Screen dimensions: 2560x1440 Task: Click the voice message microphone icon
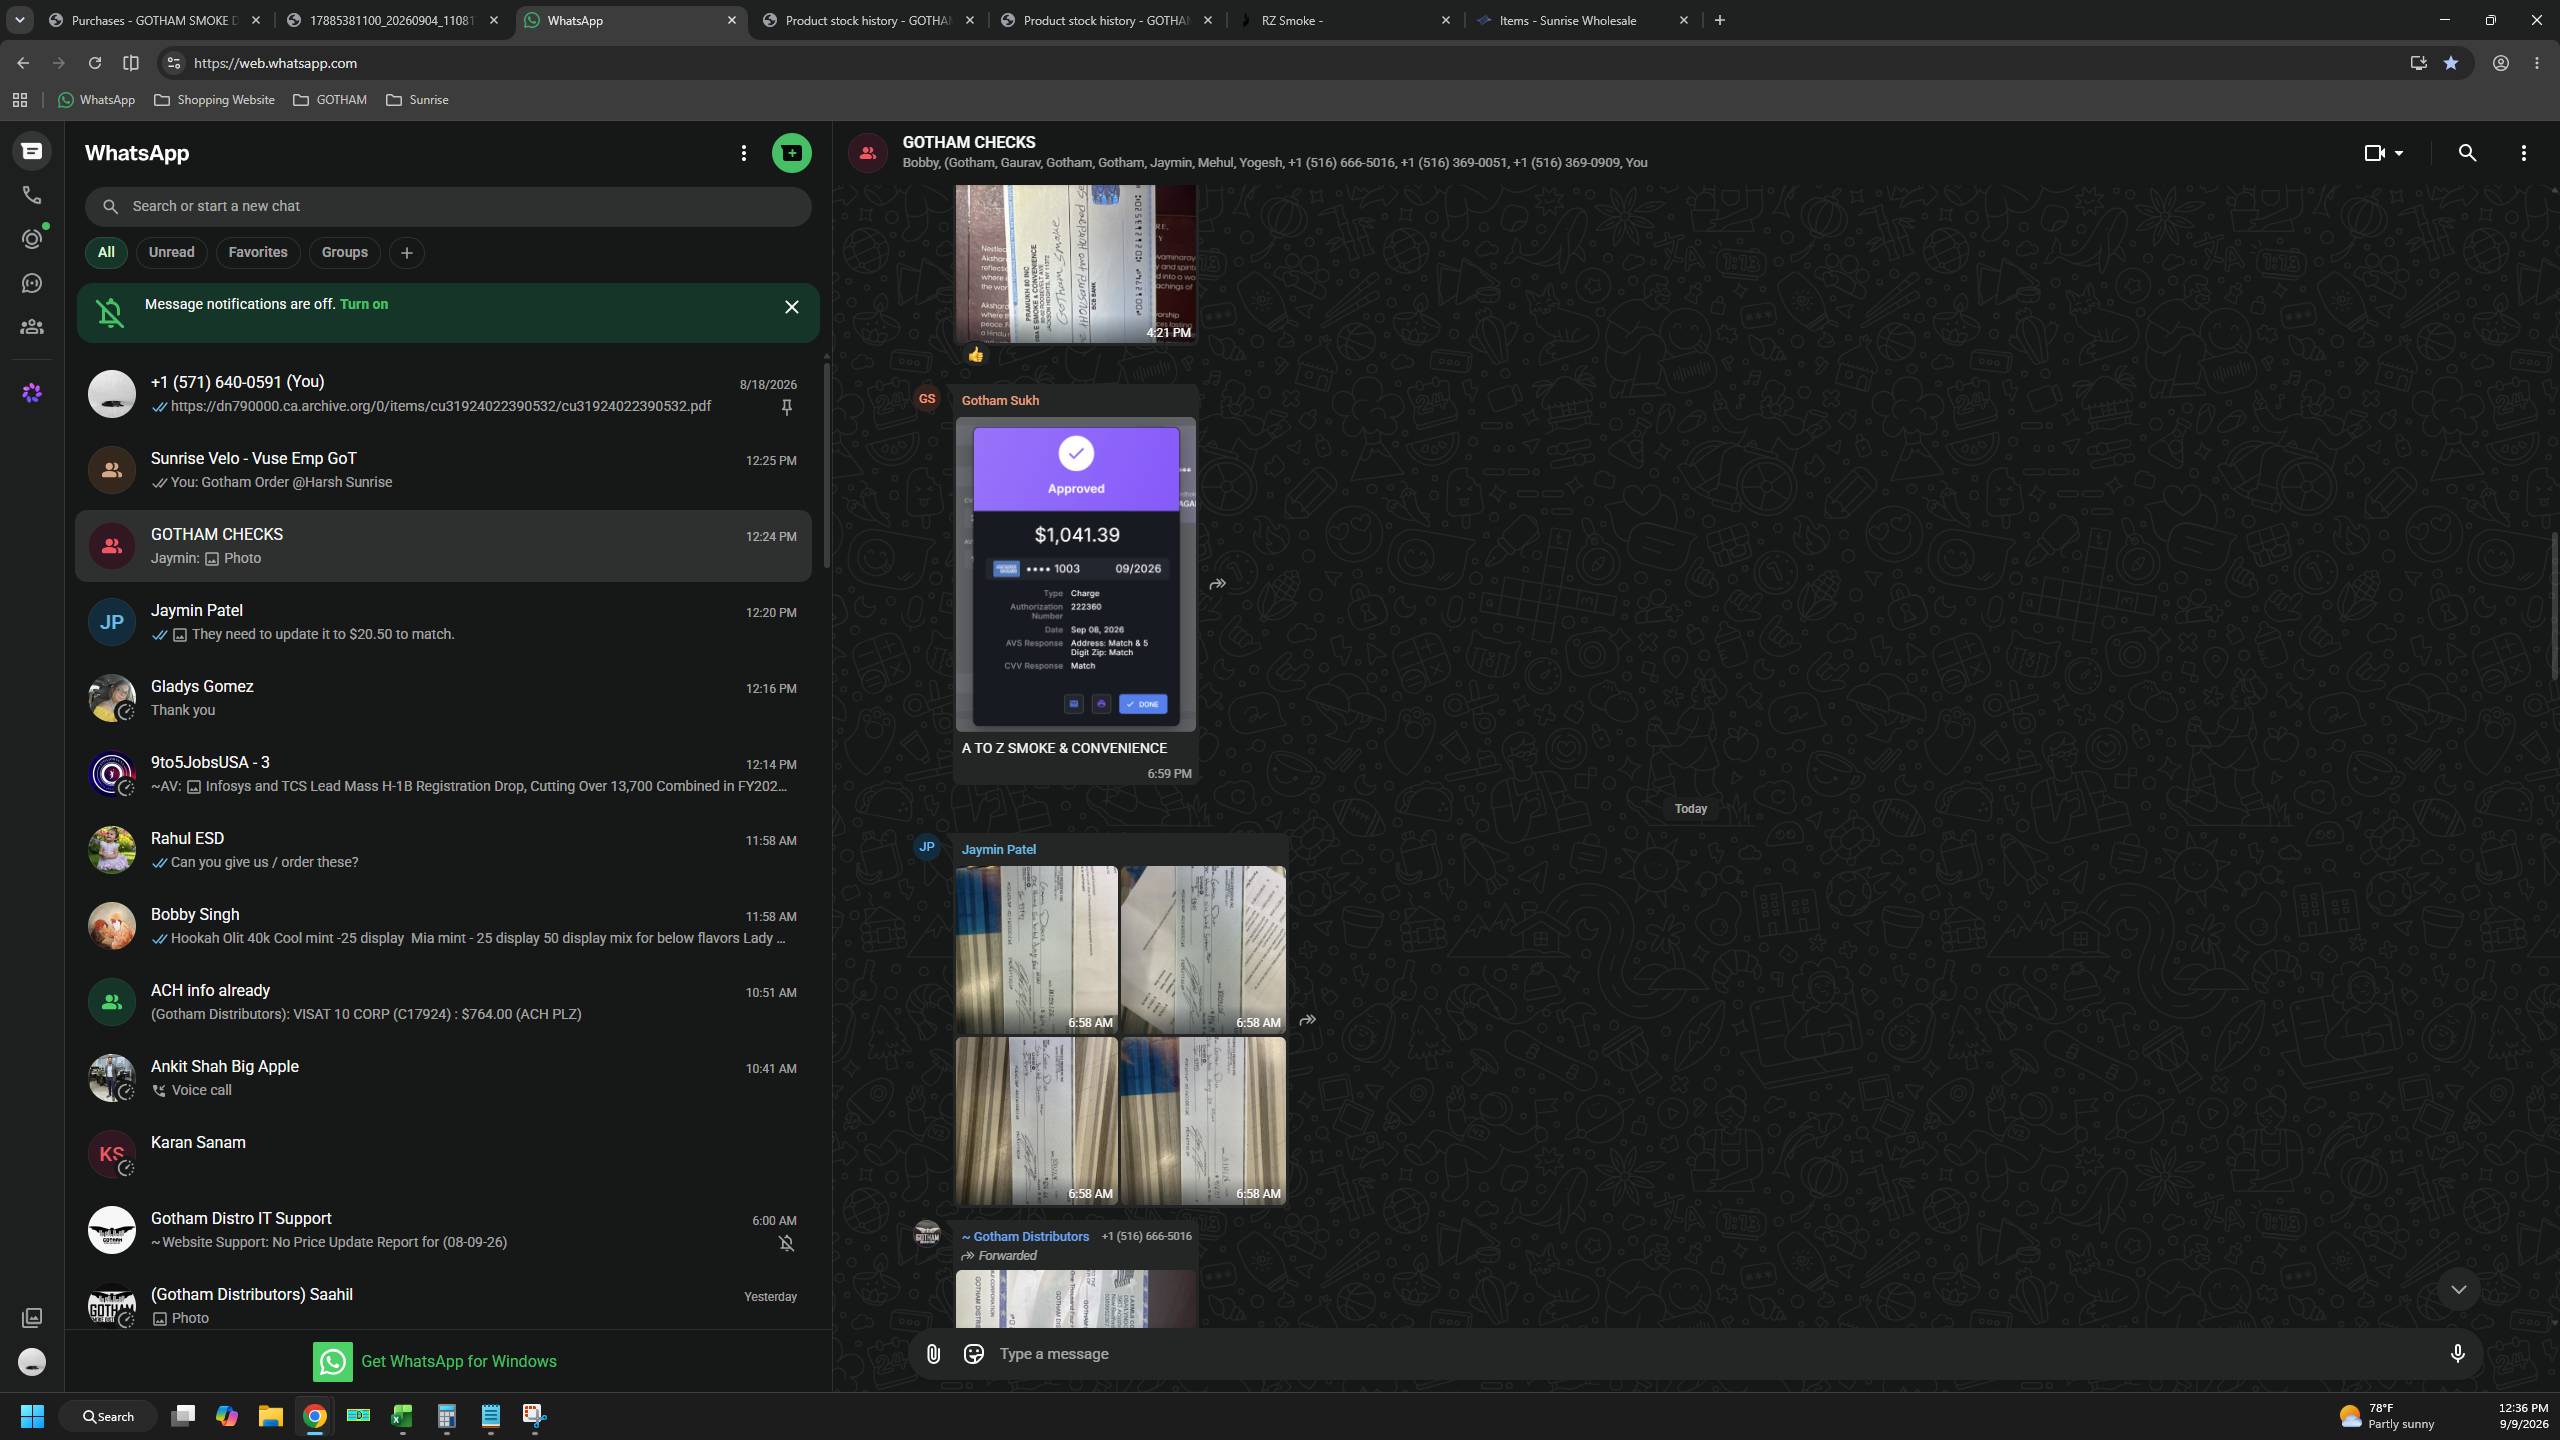click(x=2457, y=1354)
